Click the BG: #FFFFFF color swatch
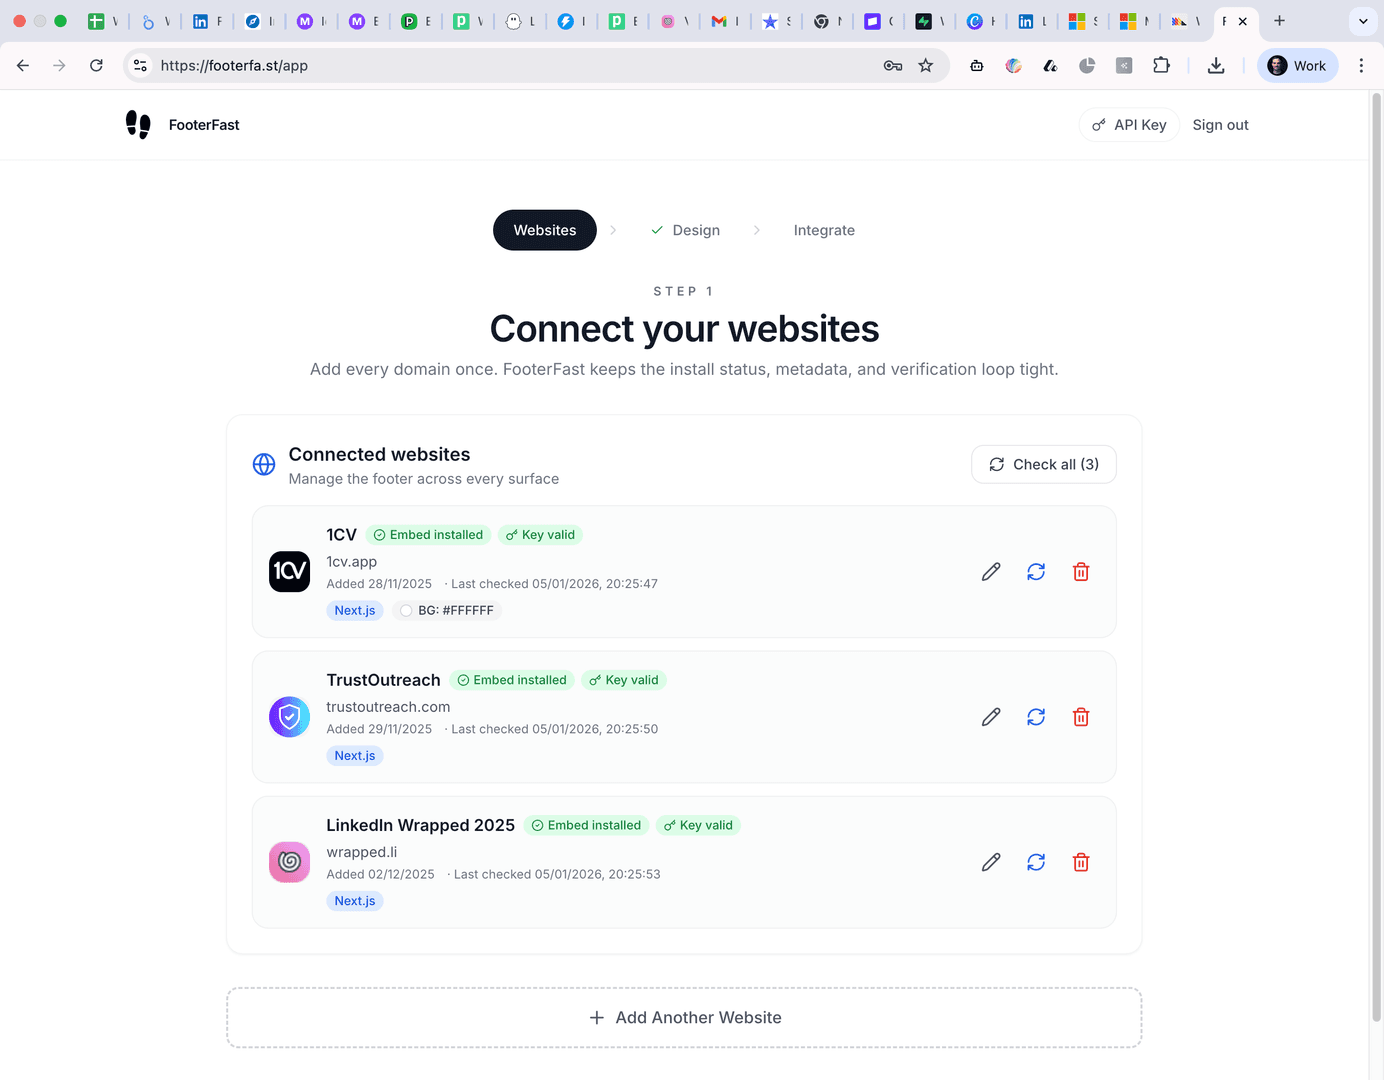Viewport: 1384px width, 1080px height. tap(406, 611)
